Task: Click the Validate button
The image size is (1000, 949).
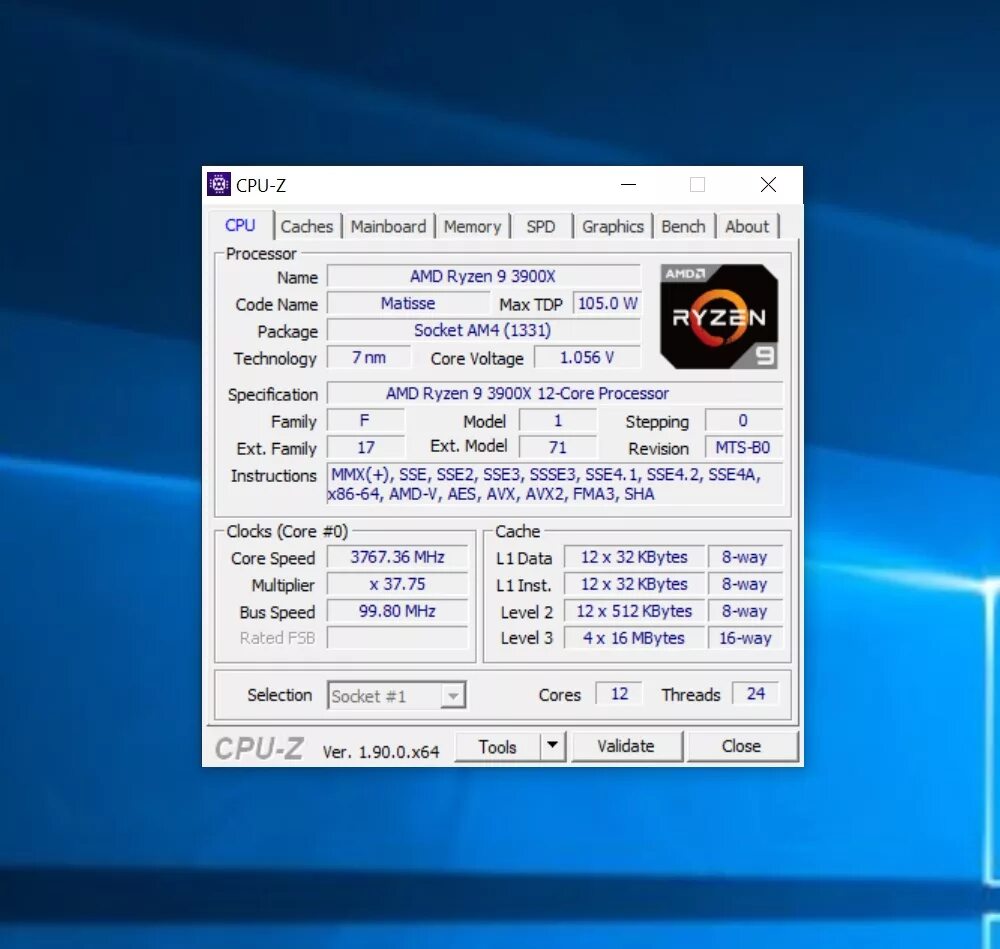Action: click(626, 746)
